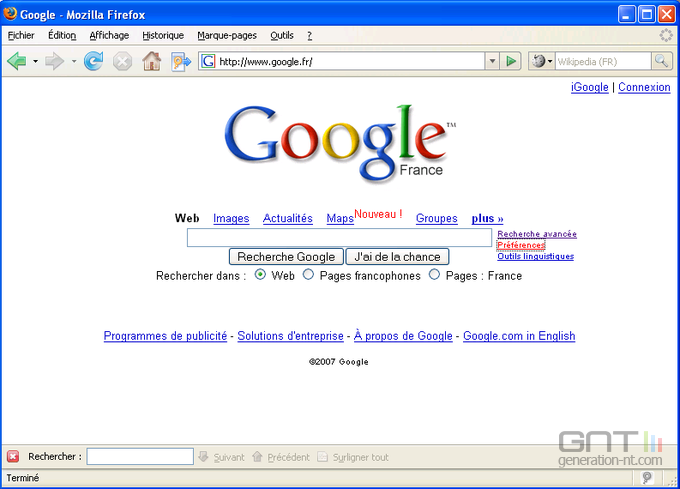
Task: Open the Marque-pages menu
Action: (x=227, y=35)
